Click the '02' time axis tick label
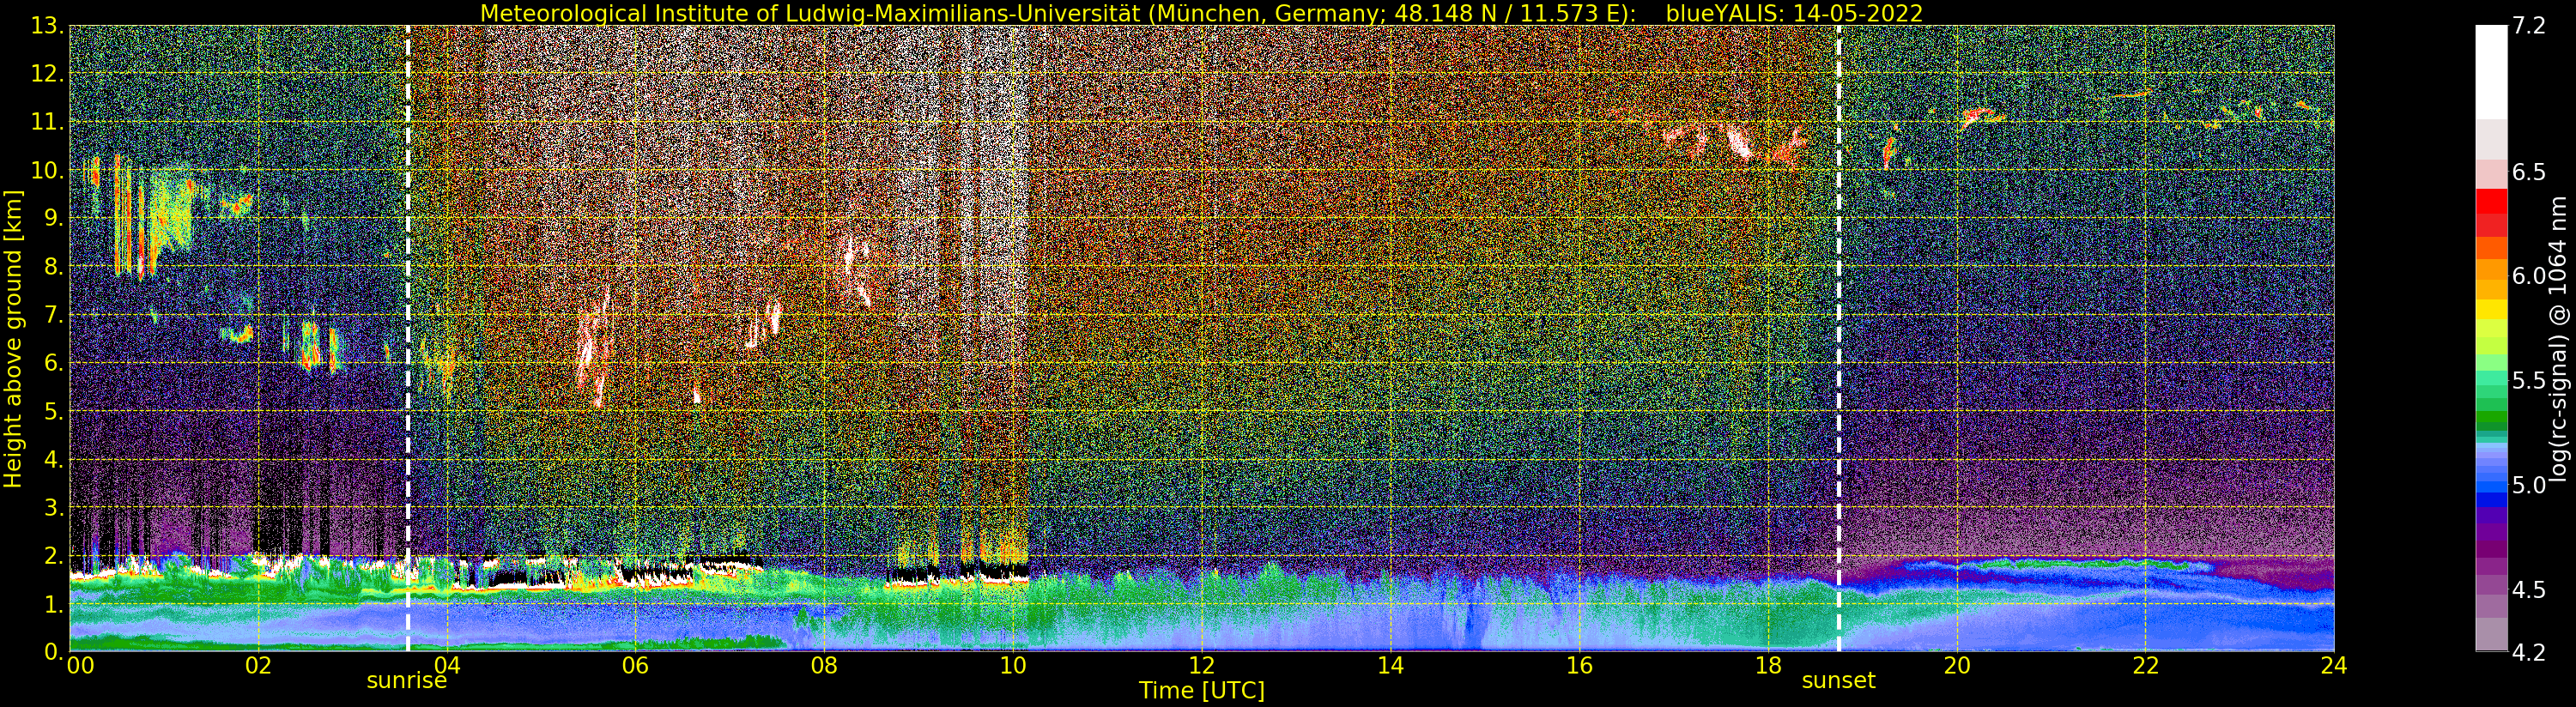The width and height of the screenshot is (2576, 707). pyautogui.click(x=259, y=665)
